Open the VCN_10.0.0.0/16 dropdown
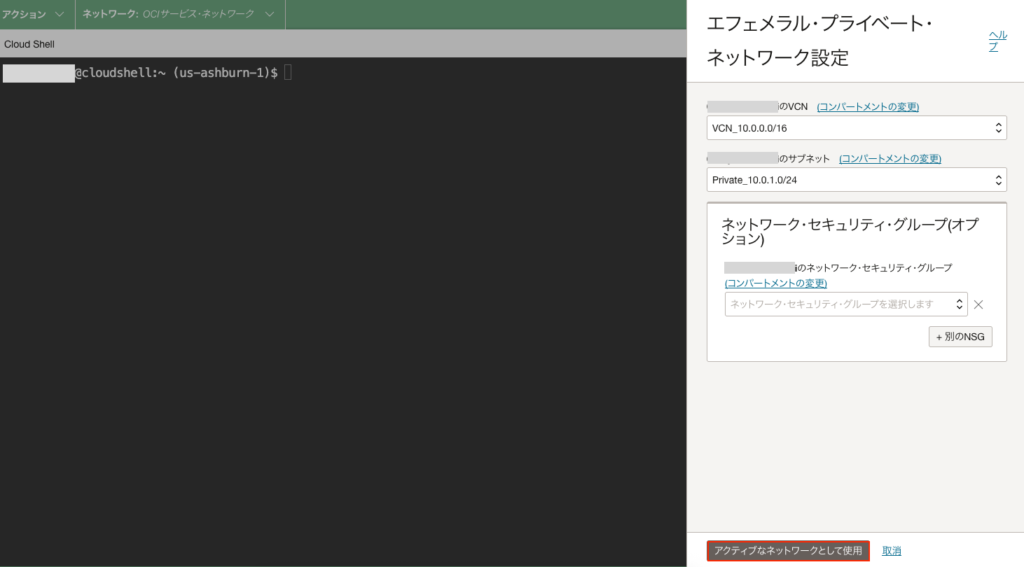1024x567 pixels. tap(855, 128)
